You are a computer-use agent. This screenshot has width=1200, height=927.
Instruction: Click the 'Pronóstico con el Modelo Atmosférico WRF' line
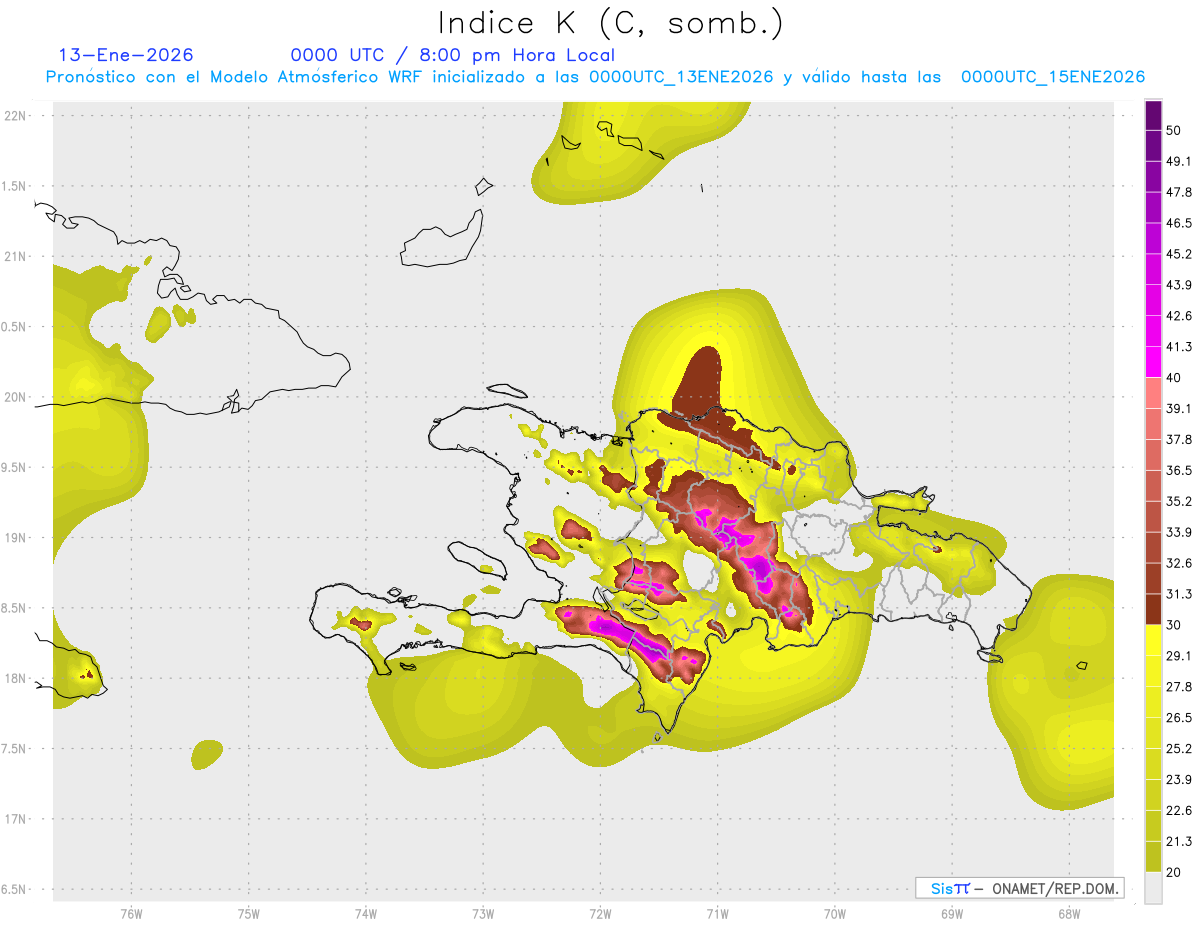pyautogui.click(x=596, y=77)
